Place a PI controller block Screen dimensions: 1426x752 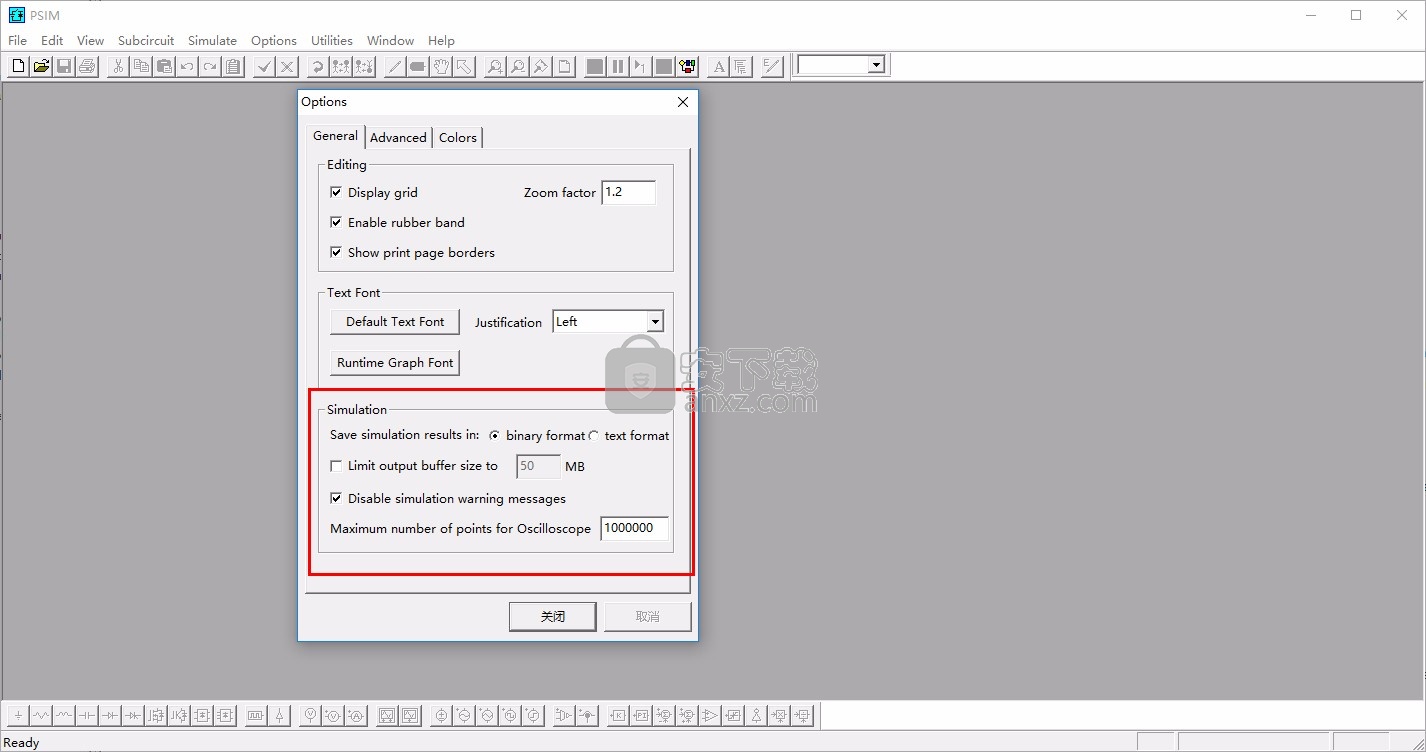coord(641,715)
